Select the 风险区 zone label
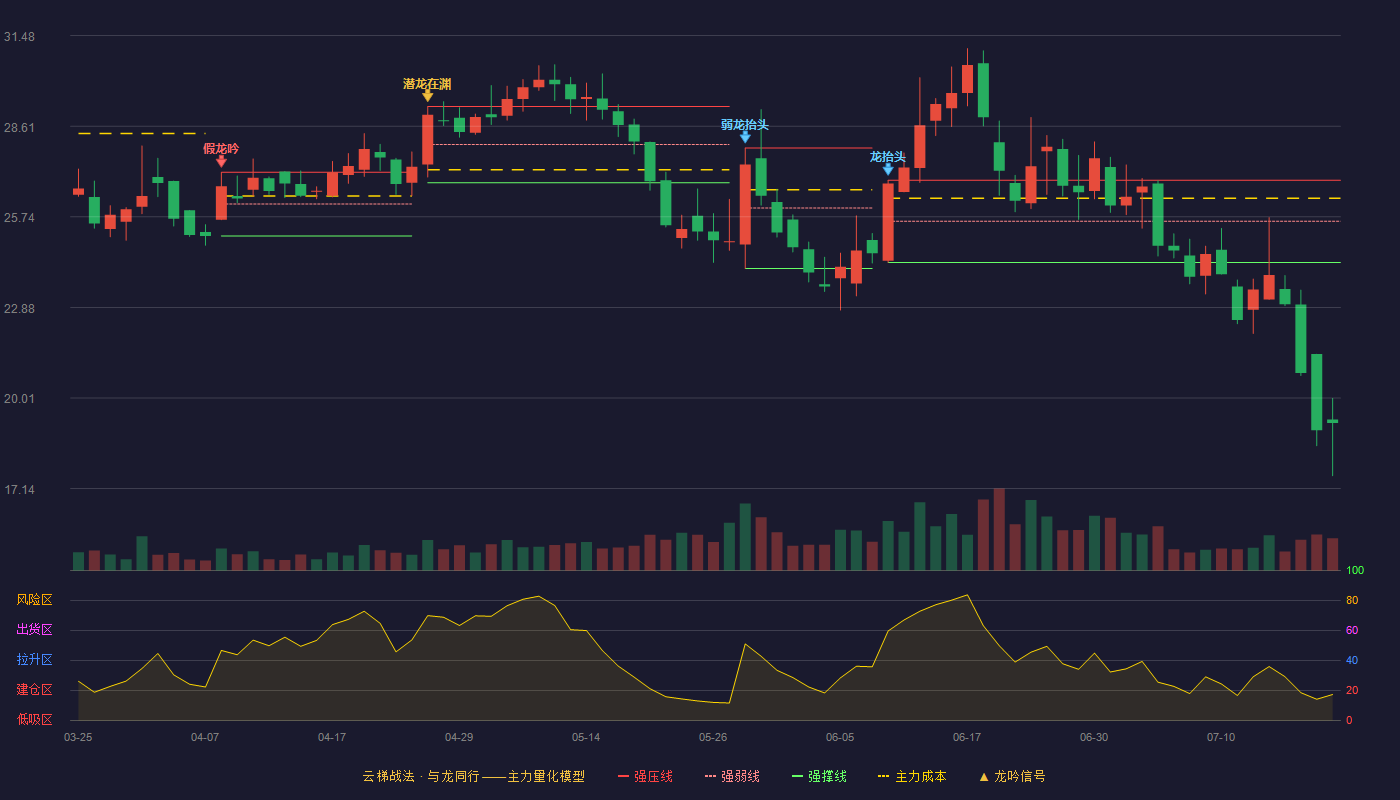The width and height of the screenshot is (1400, 800). pyautogui.click(x=34, y=600)
